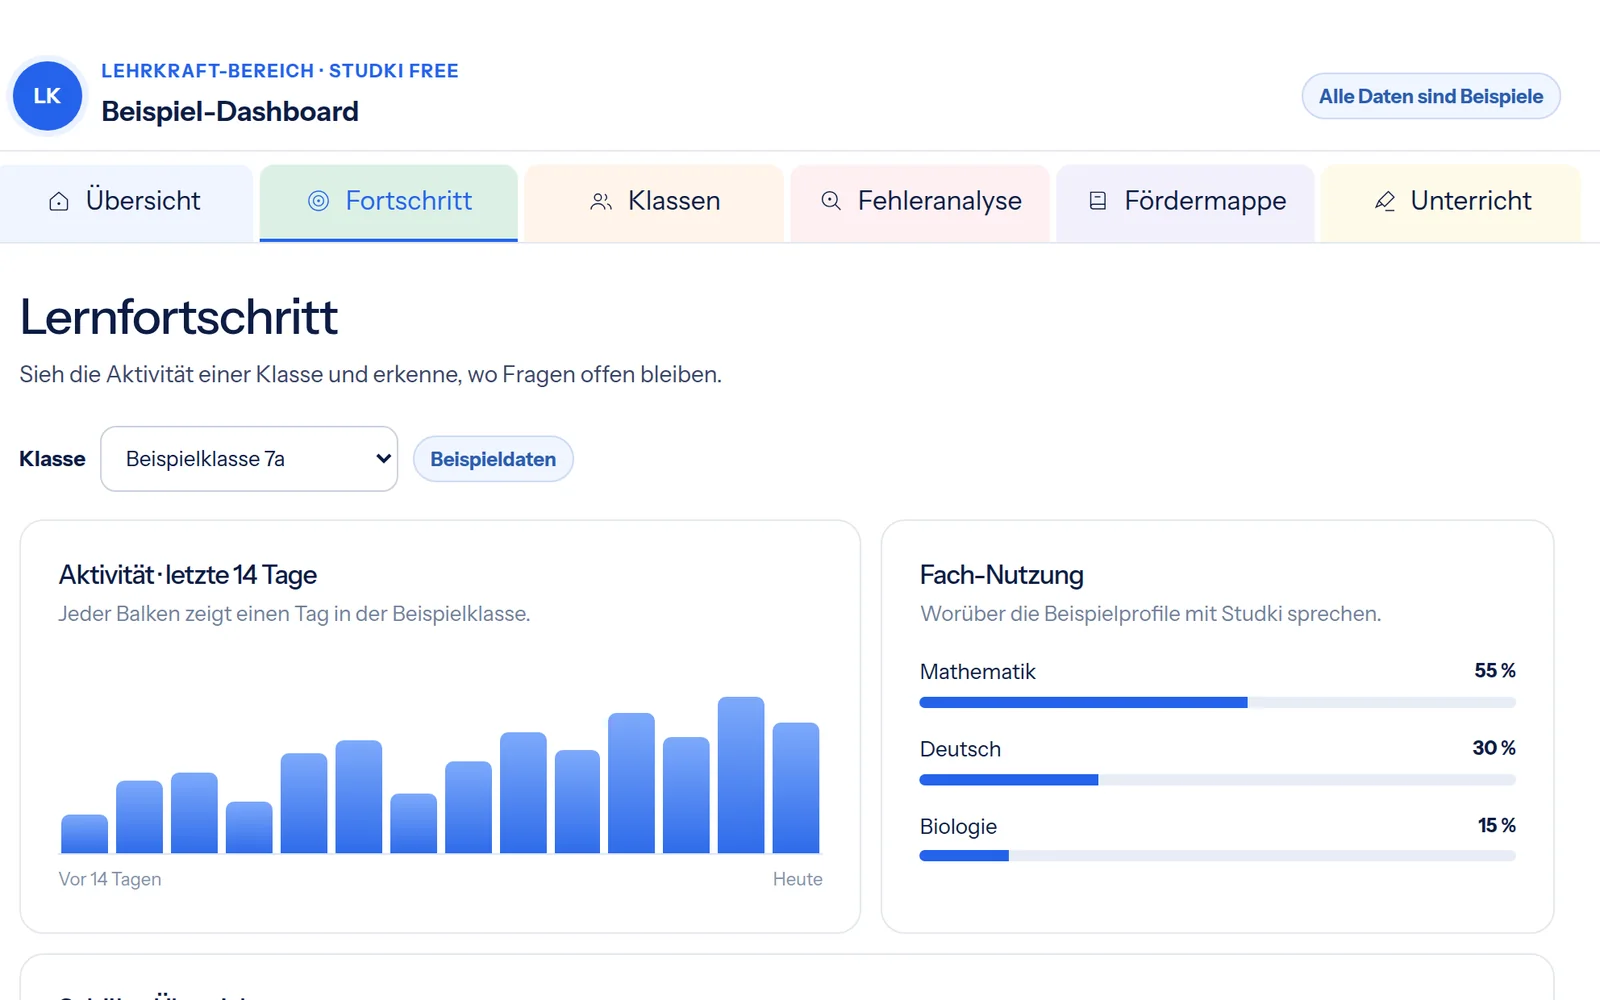Open the Übersicht tab
Image resolution: width=1600 pixels, height=1000 pixels.
pos(126,203)
